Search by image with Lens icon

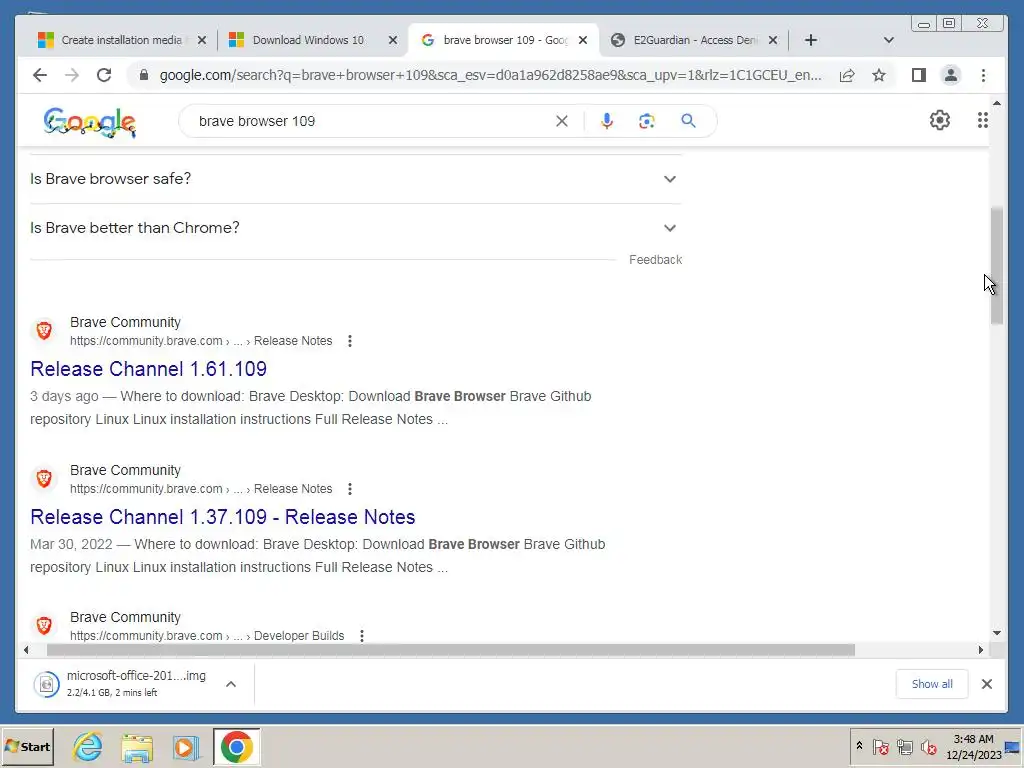647,121
